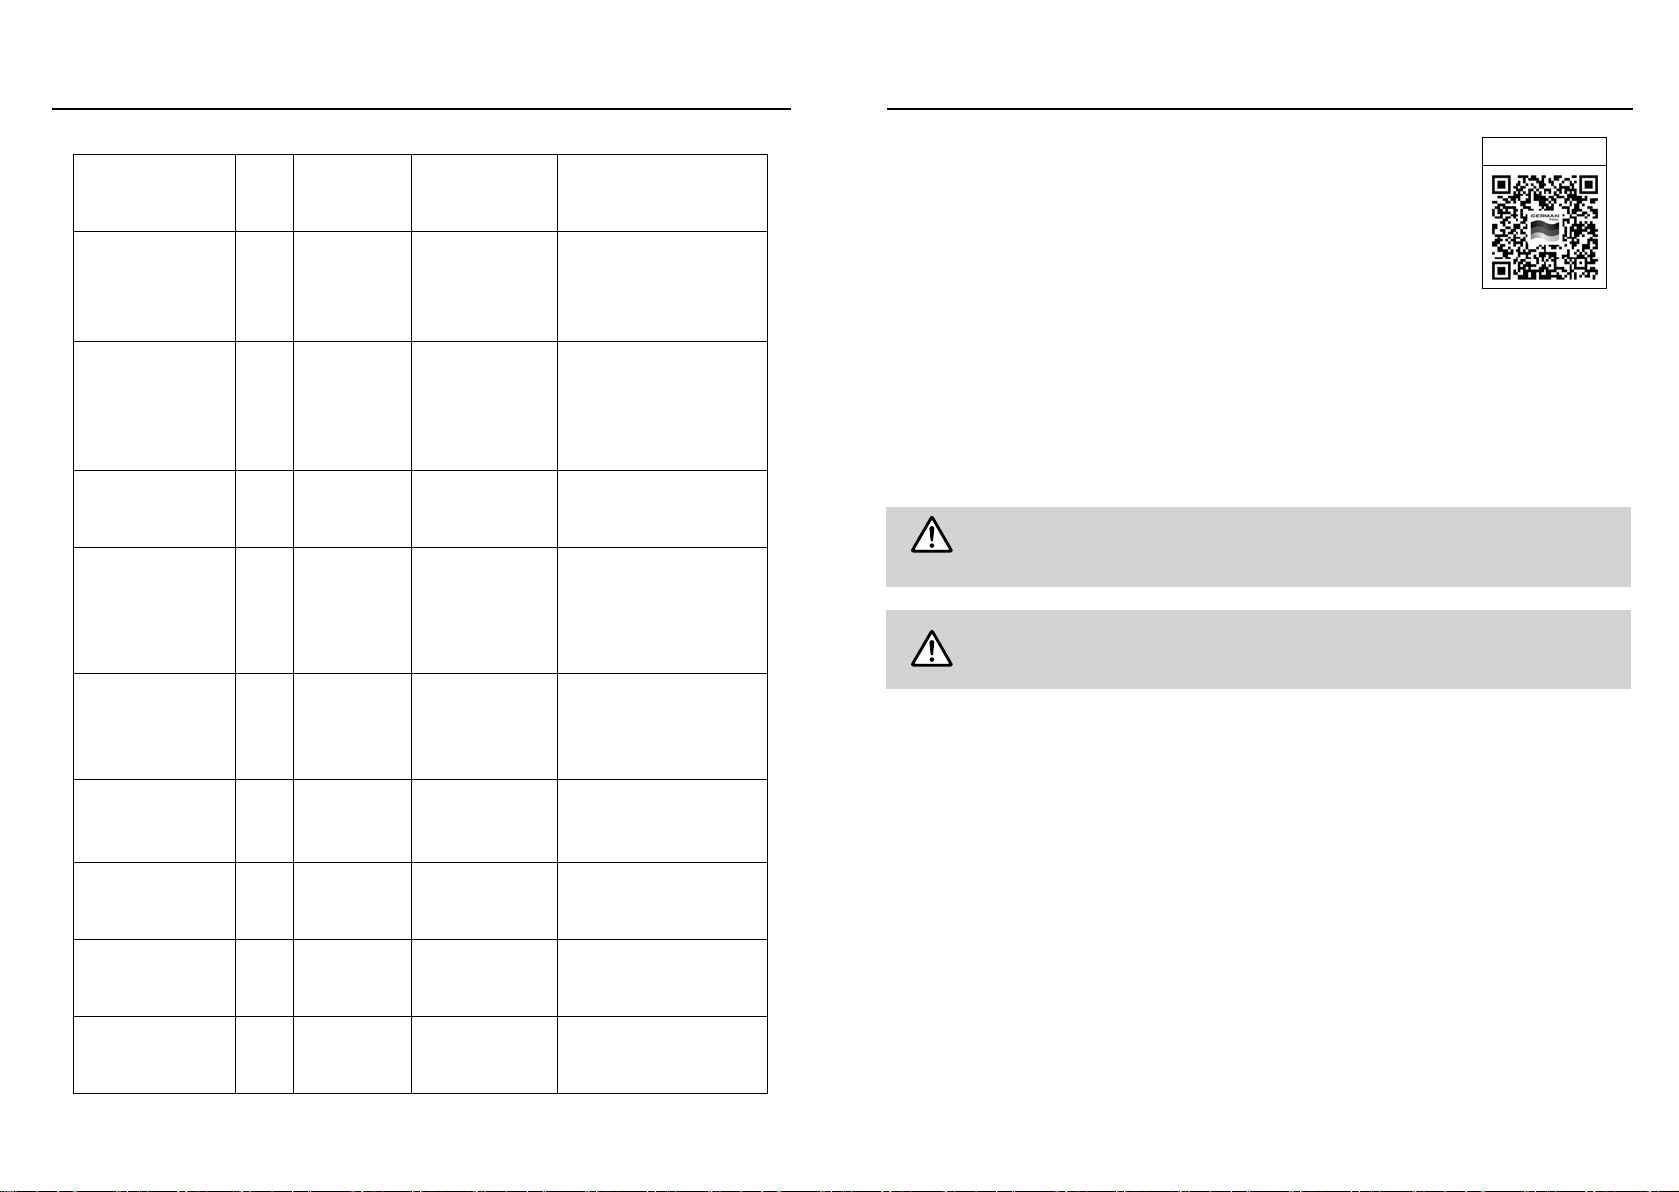Click the QR code image
This screenshot has width=1679, height=1192.
point(1544,227)
